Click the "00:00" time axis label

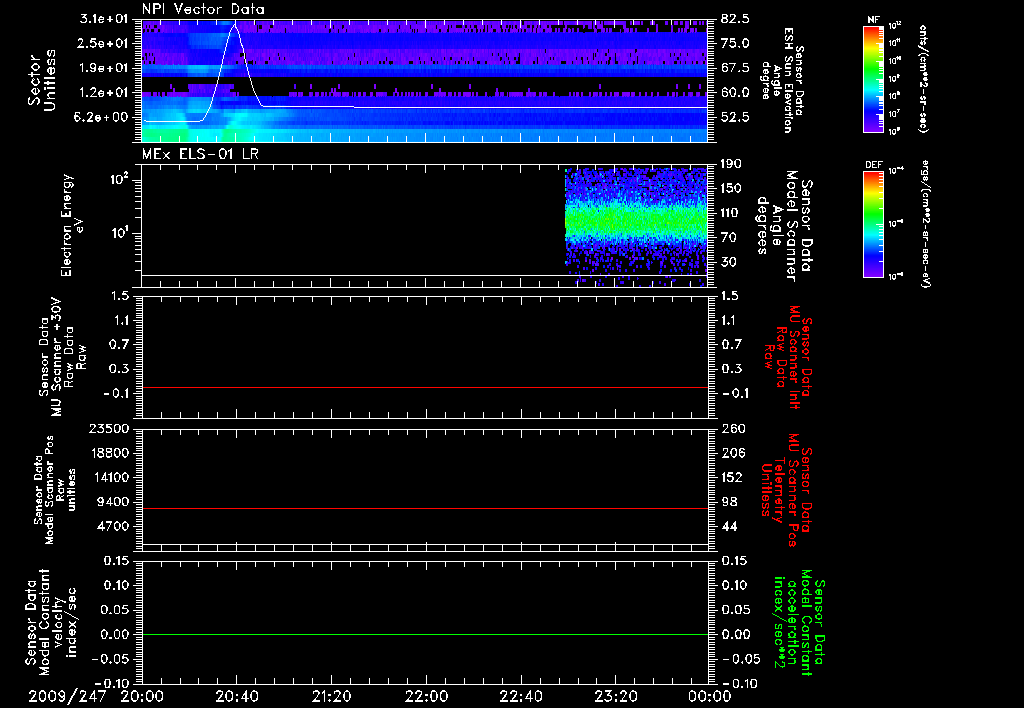tap(710, 696)
